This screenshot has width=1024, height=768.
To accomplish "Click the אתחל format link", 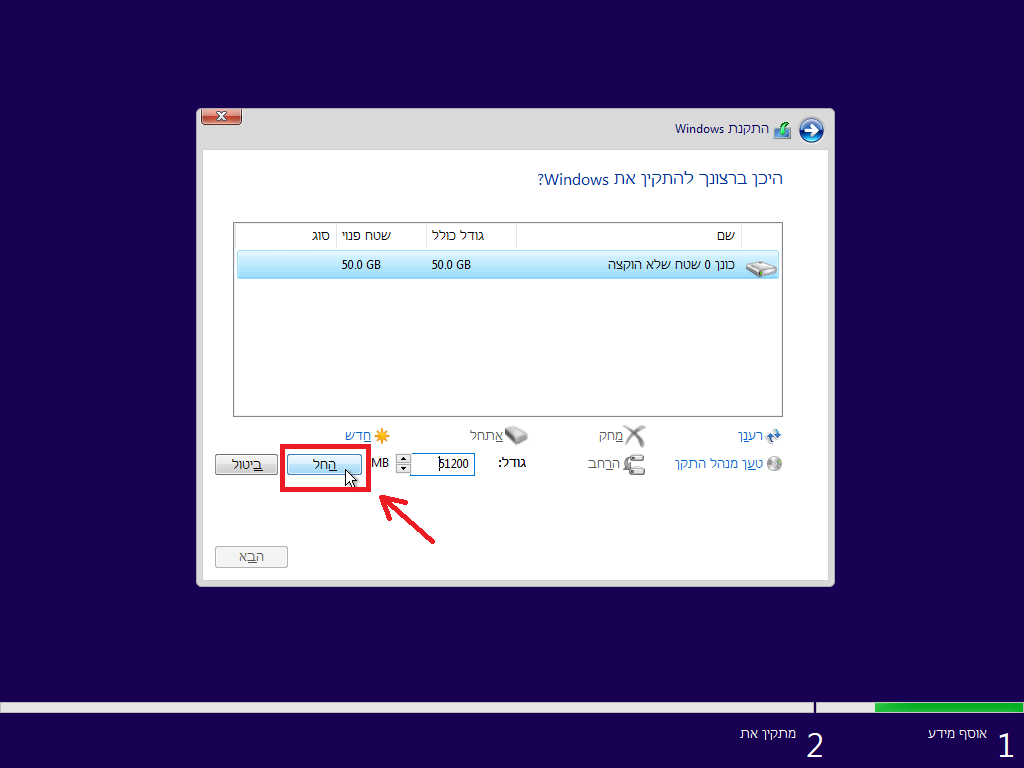I will coord(487,436).
